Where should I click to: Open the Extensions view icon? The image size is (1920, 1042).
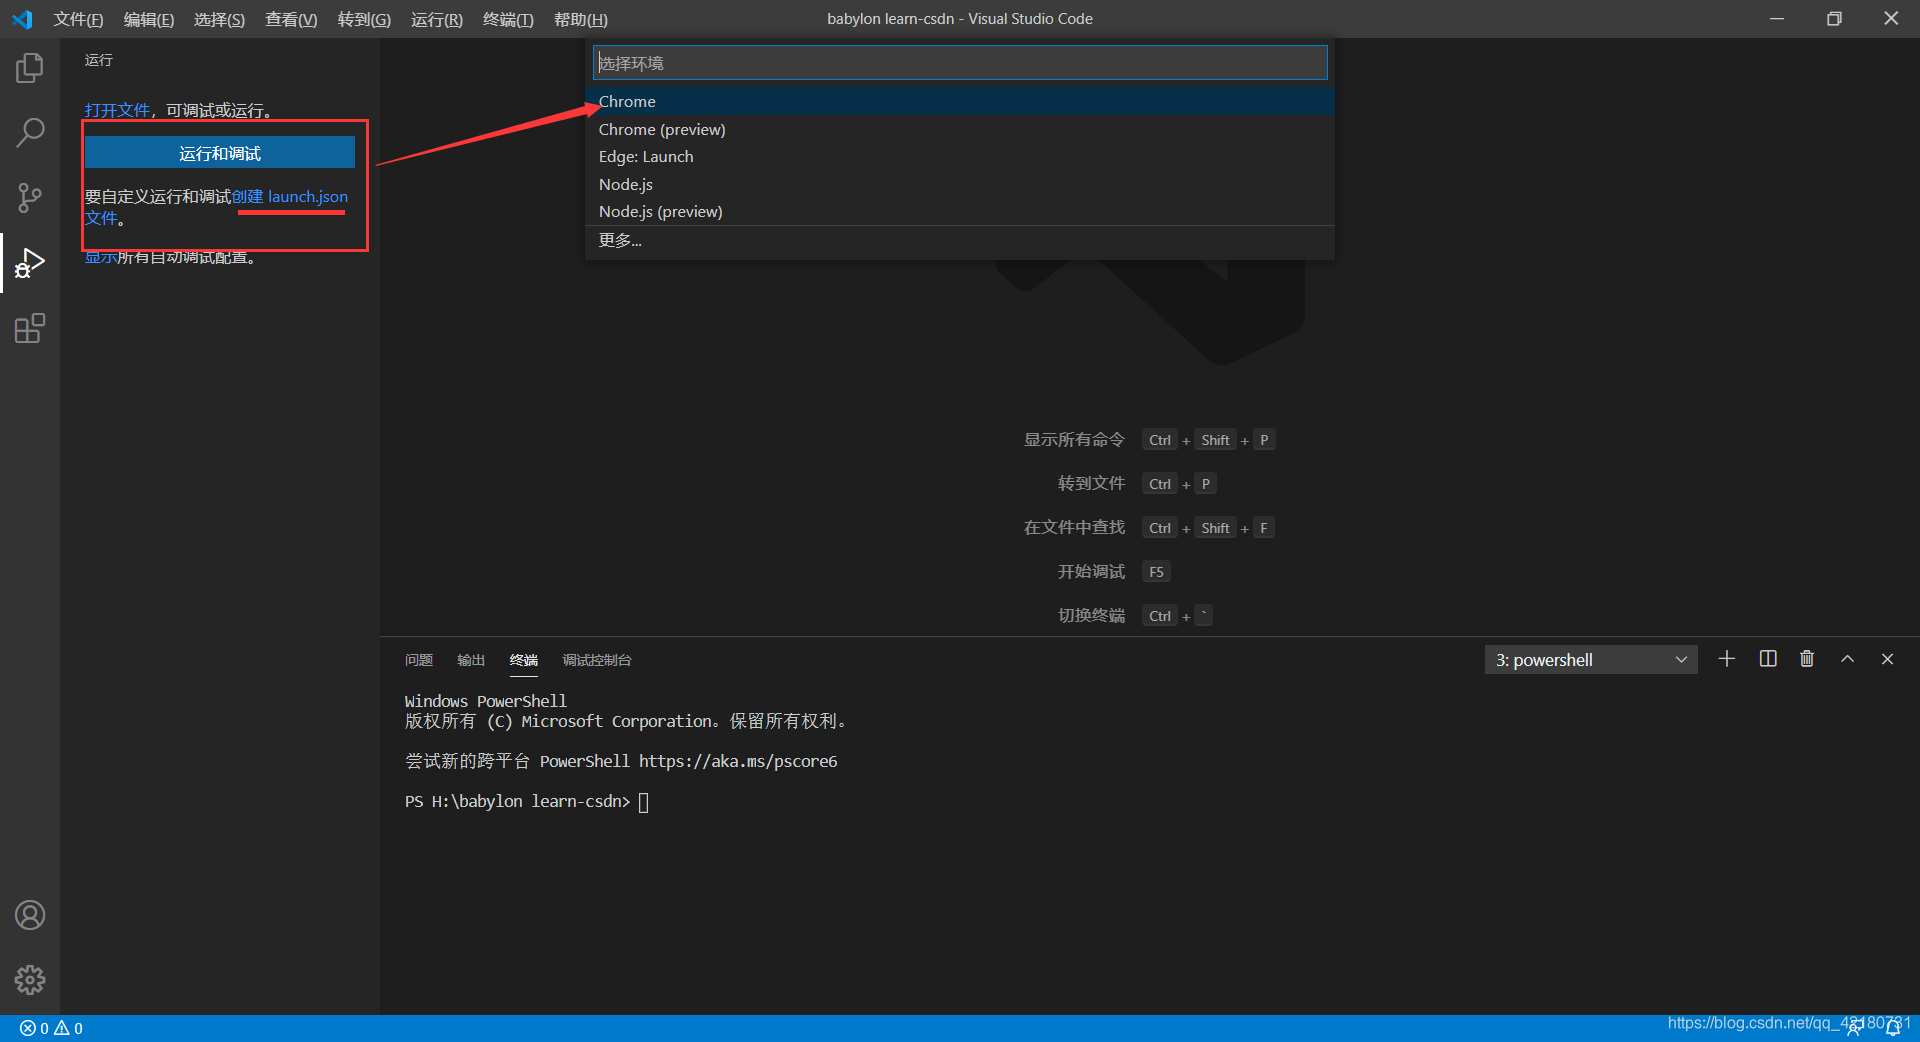pos(30,328)
